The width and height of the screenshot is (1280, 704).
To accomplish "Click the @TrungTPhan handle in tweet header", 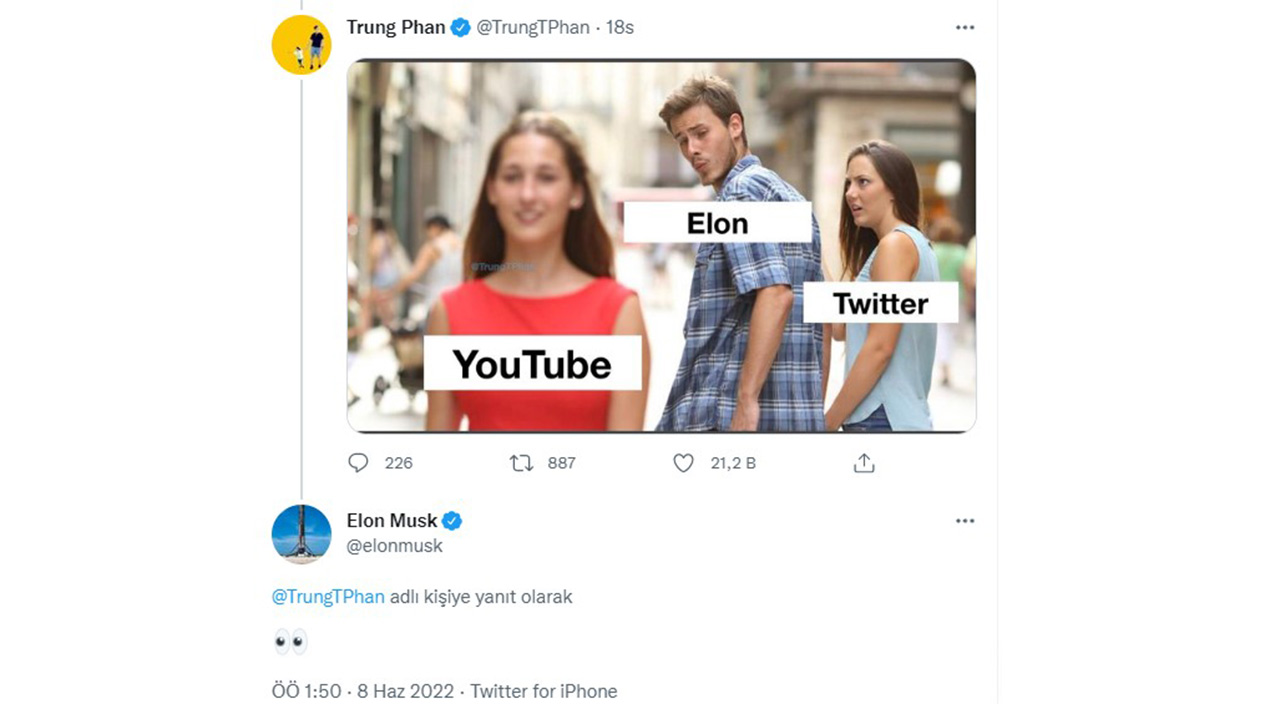I will pos(533,28).
